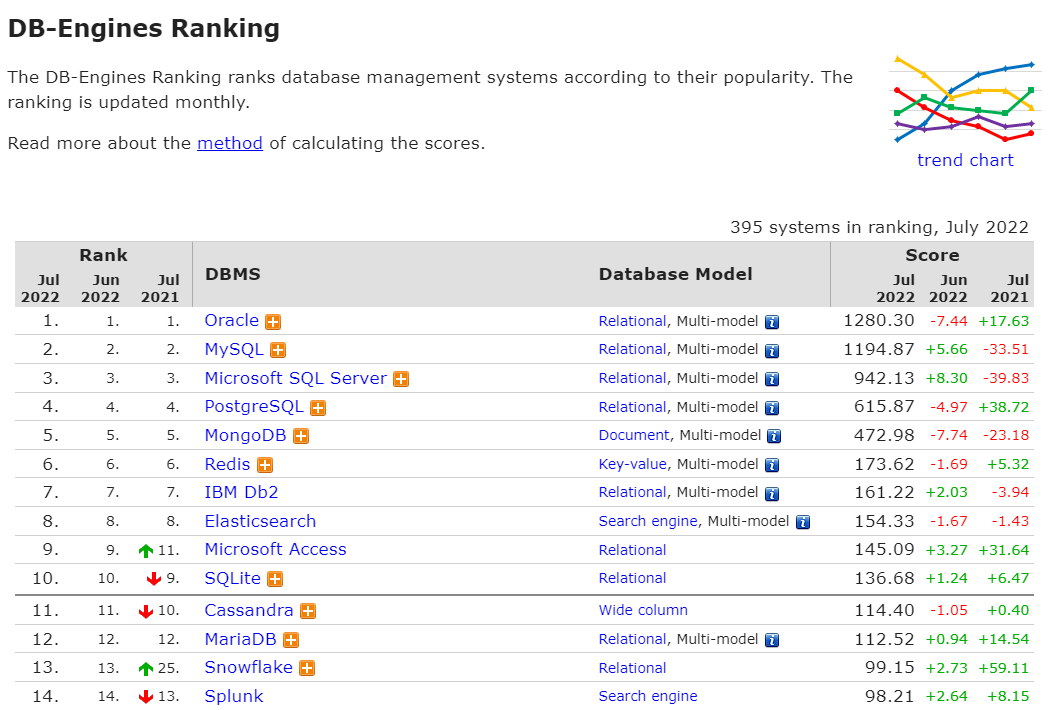Click red down arrow in SQLite row
Viewport: 1054px width, 710px height.
(x=154, y=579)
